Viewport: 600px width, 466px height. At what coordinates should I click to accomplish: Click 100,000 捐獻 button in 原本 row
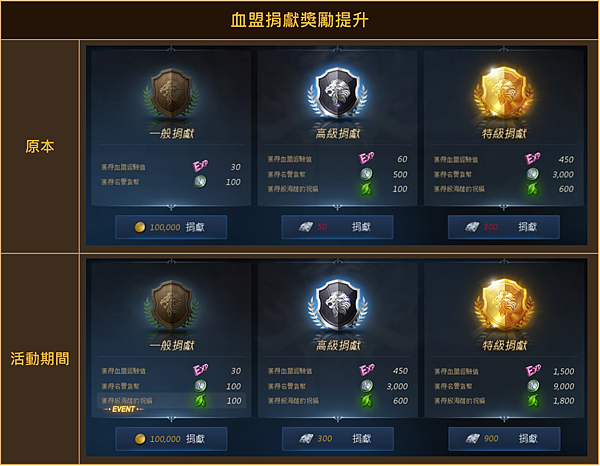(171, 227)
